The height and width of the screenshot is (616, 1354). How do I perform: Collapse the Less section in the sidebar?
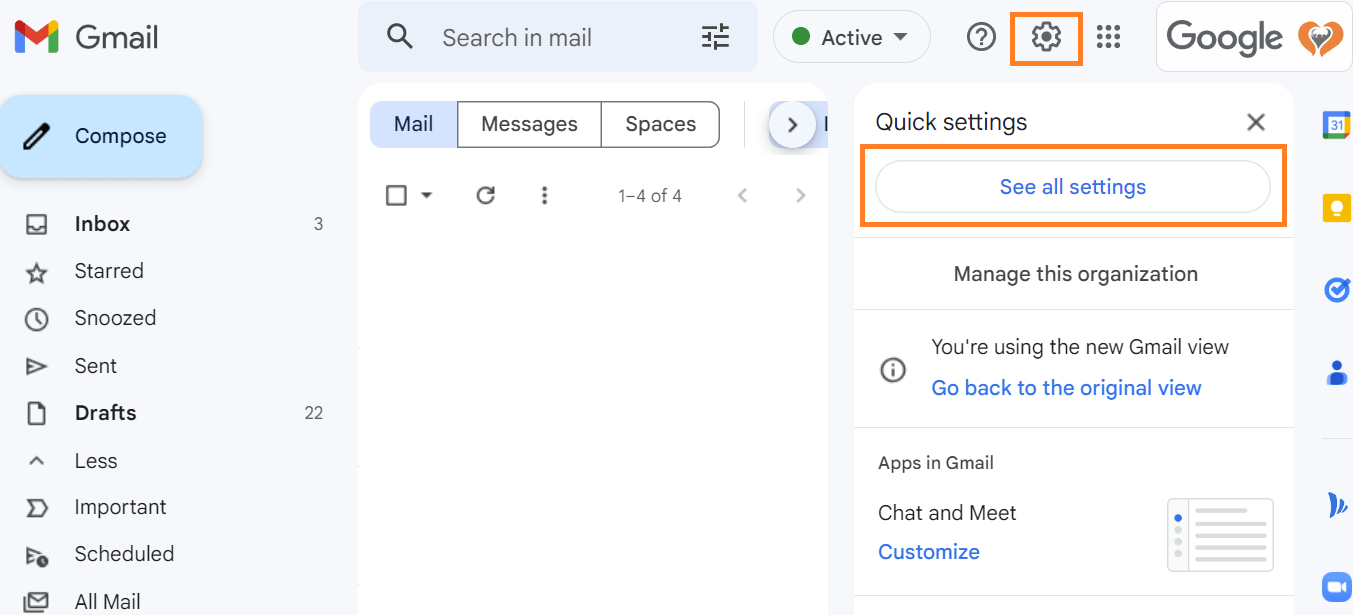pyautogui.click(x=96, y=460)
